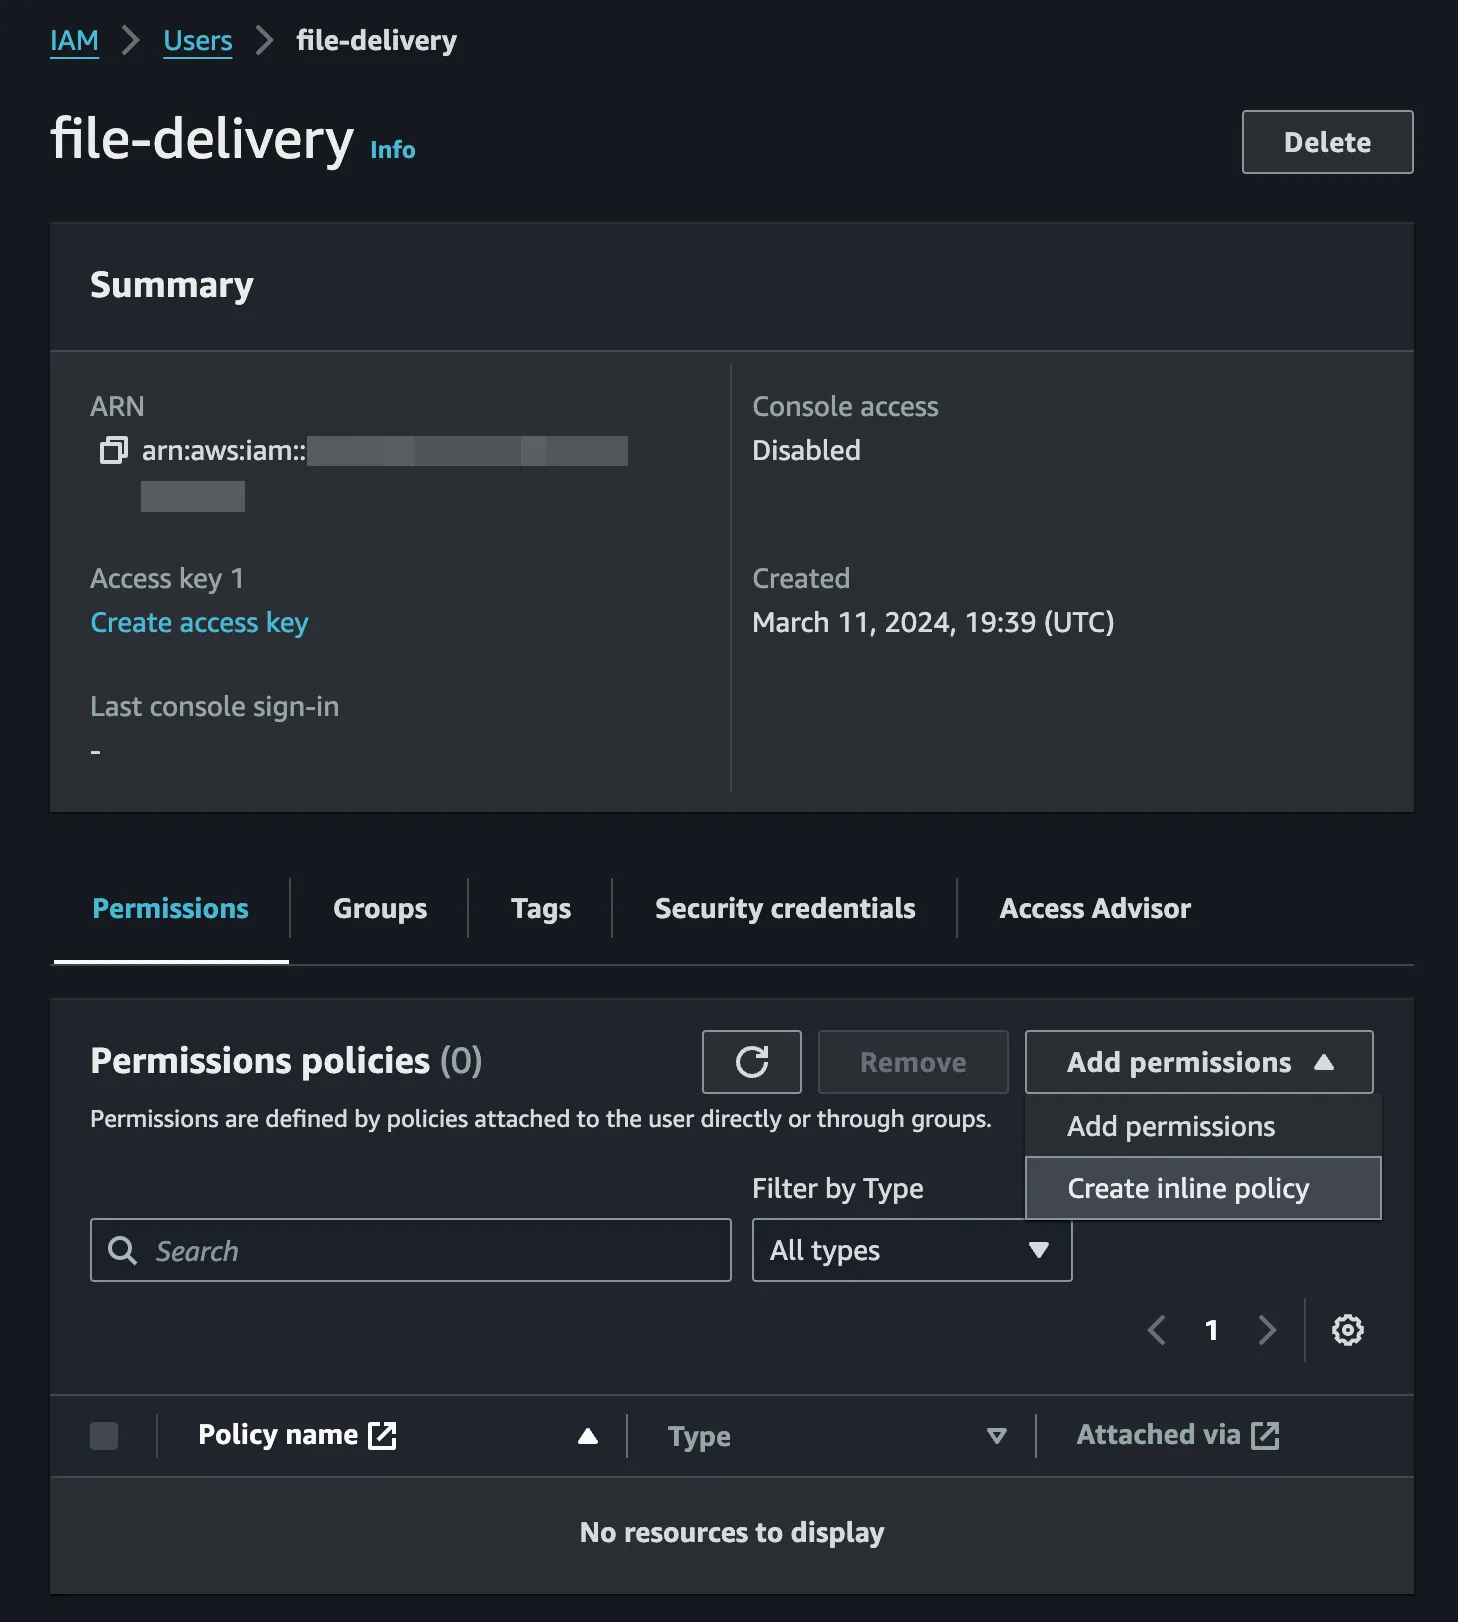This screenshot has height=1622, width=1458.
Task: Open the All types filter dropdown
Action: pyautogui.click(x=912, y=1250)
